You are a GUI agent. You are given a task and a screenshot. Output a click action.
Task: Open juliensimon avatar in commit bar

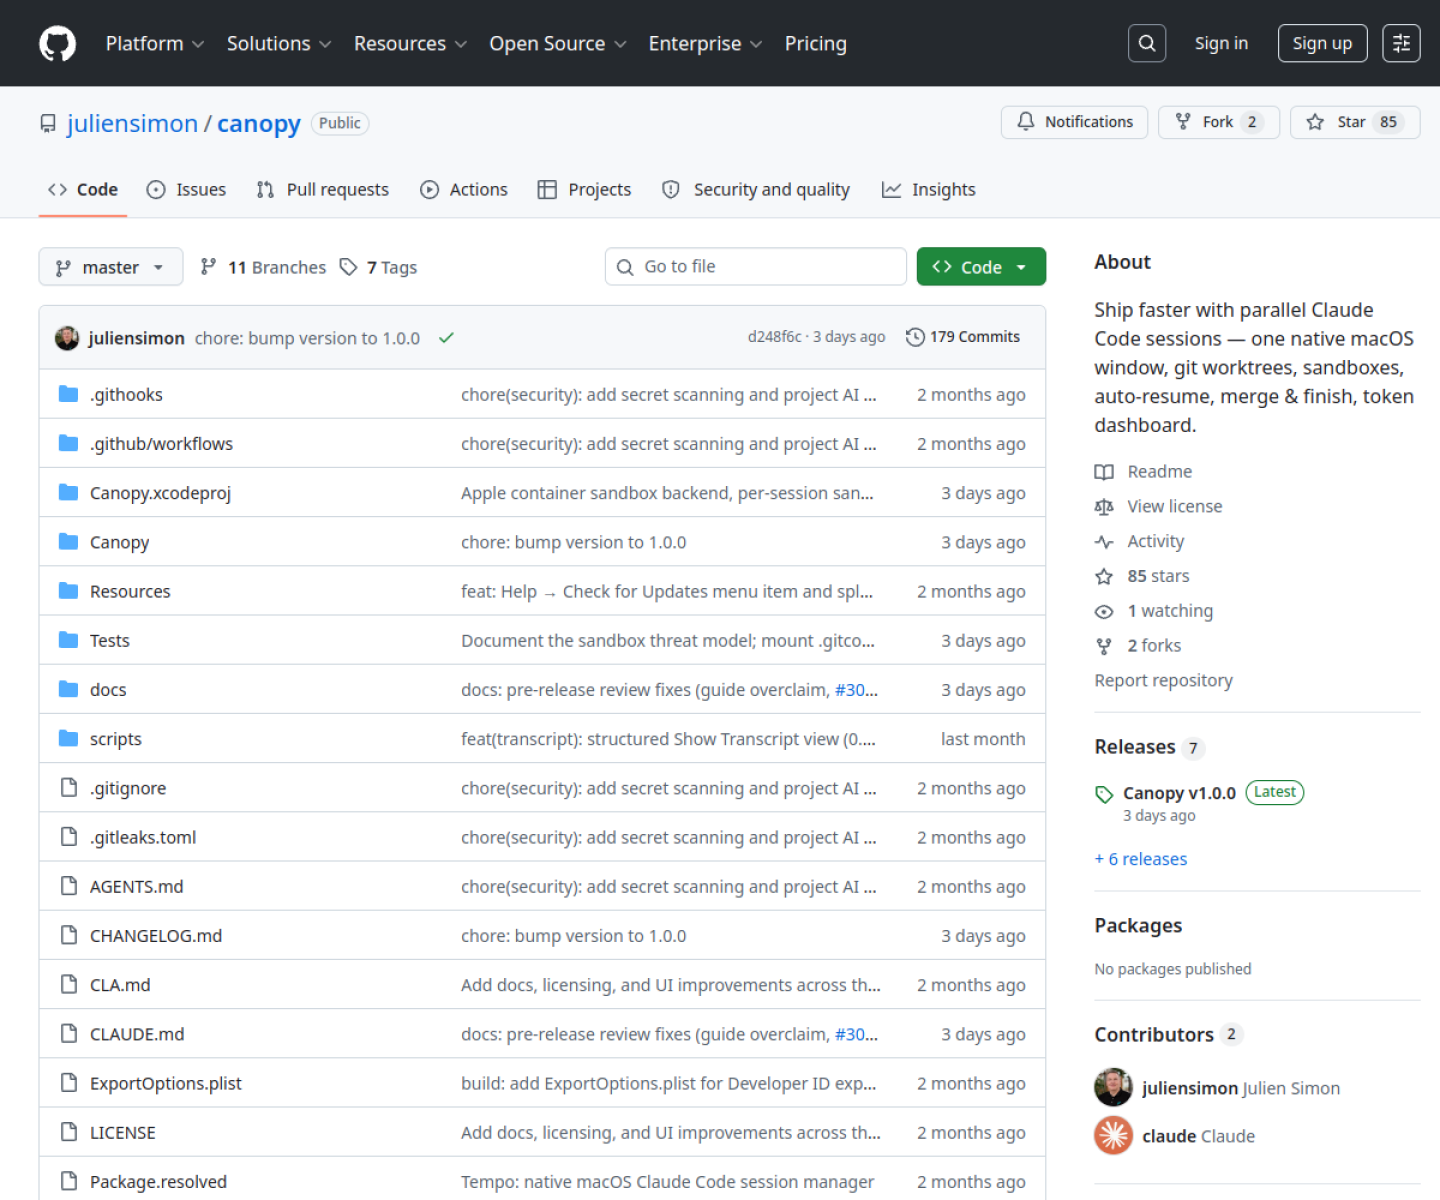(x=67, y=338)
